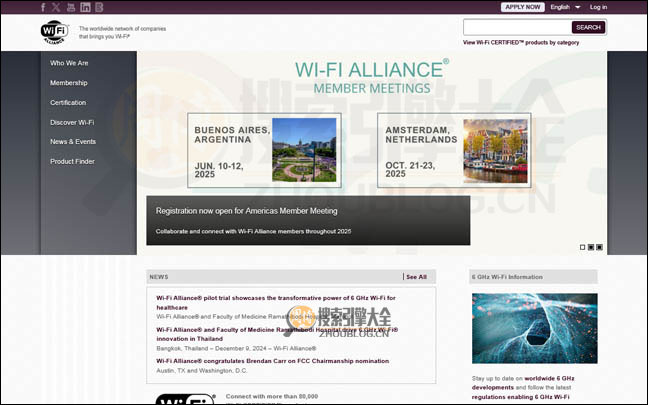Click the Wi-Fi Alliance logo

point(55,33)
